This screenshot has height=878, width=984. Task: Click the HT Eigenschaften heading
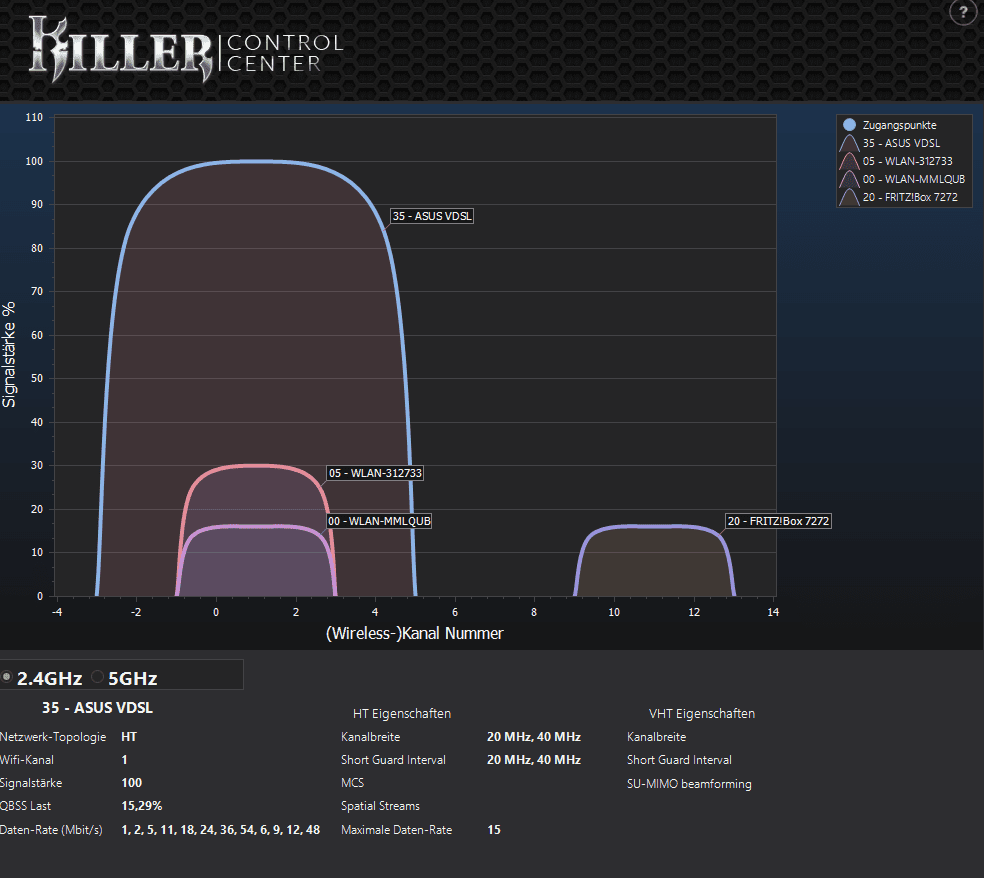pyautogui.click(x=402, y=714)
